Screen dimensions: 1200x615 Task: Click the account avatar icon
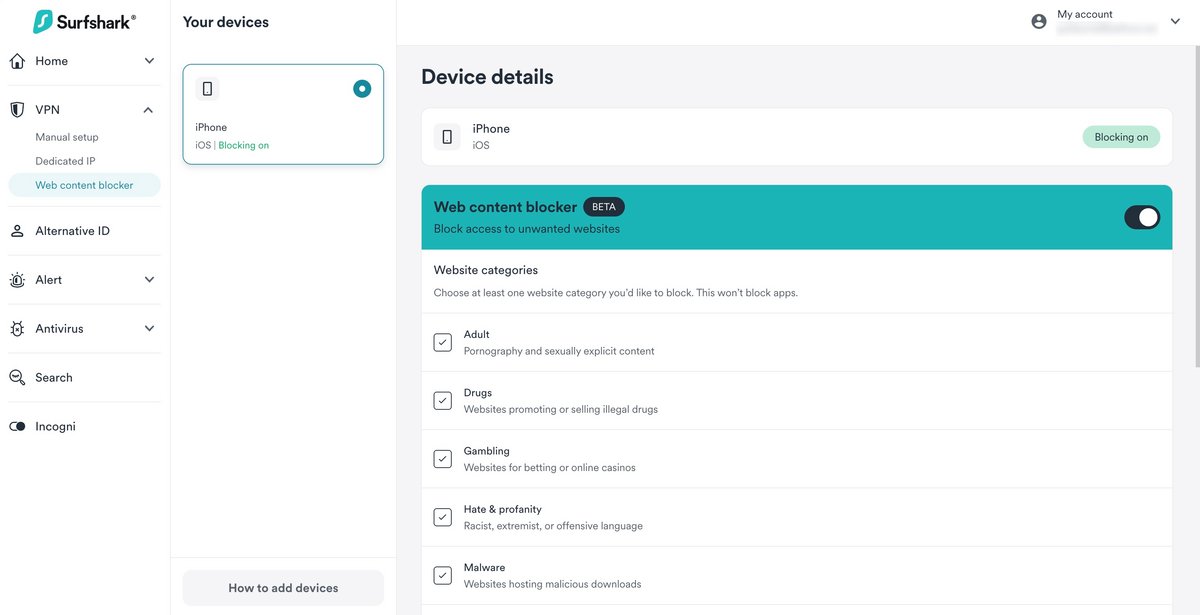[1039, 21]
